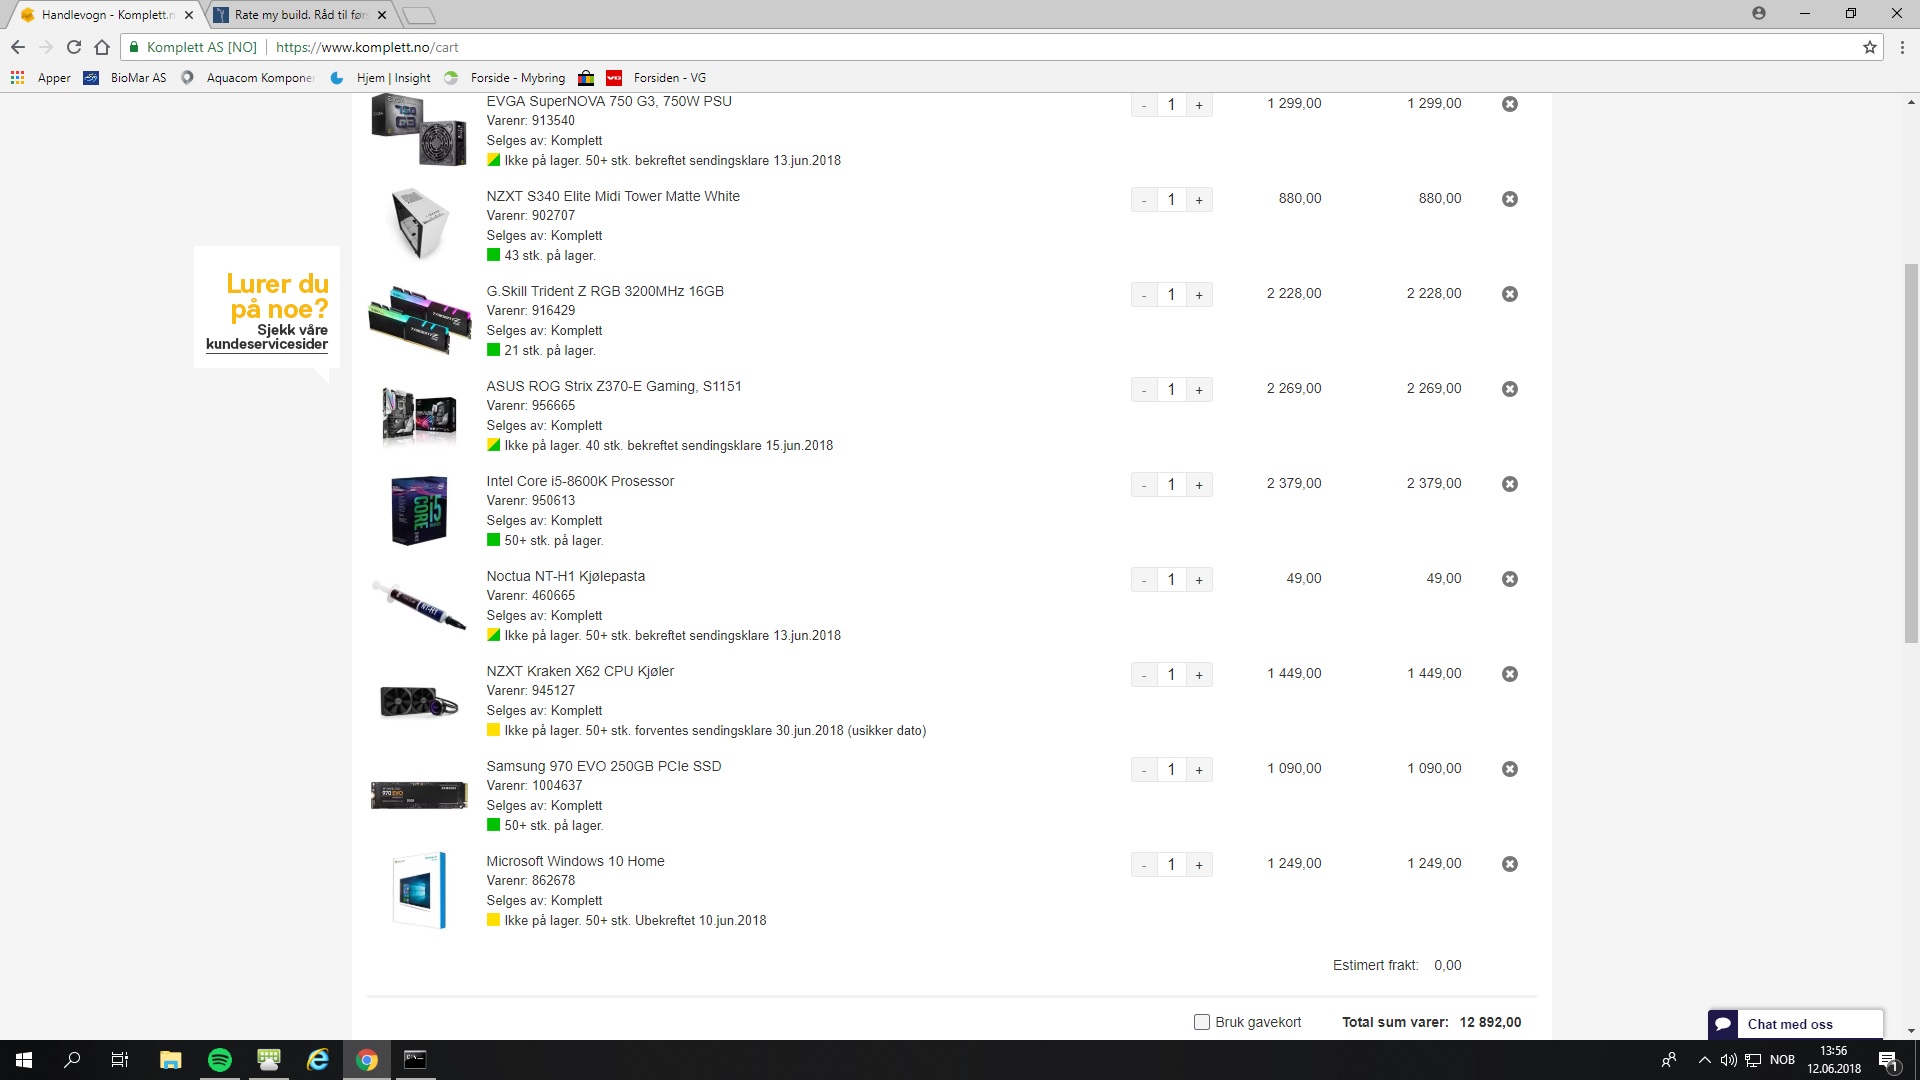
Task: Increase quantity of Intel Core i5-8600K
Action: pyautogui.click(x=1199, y=485)
